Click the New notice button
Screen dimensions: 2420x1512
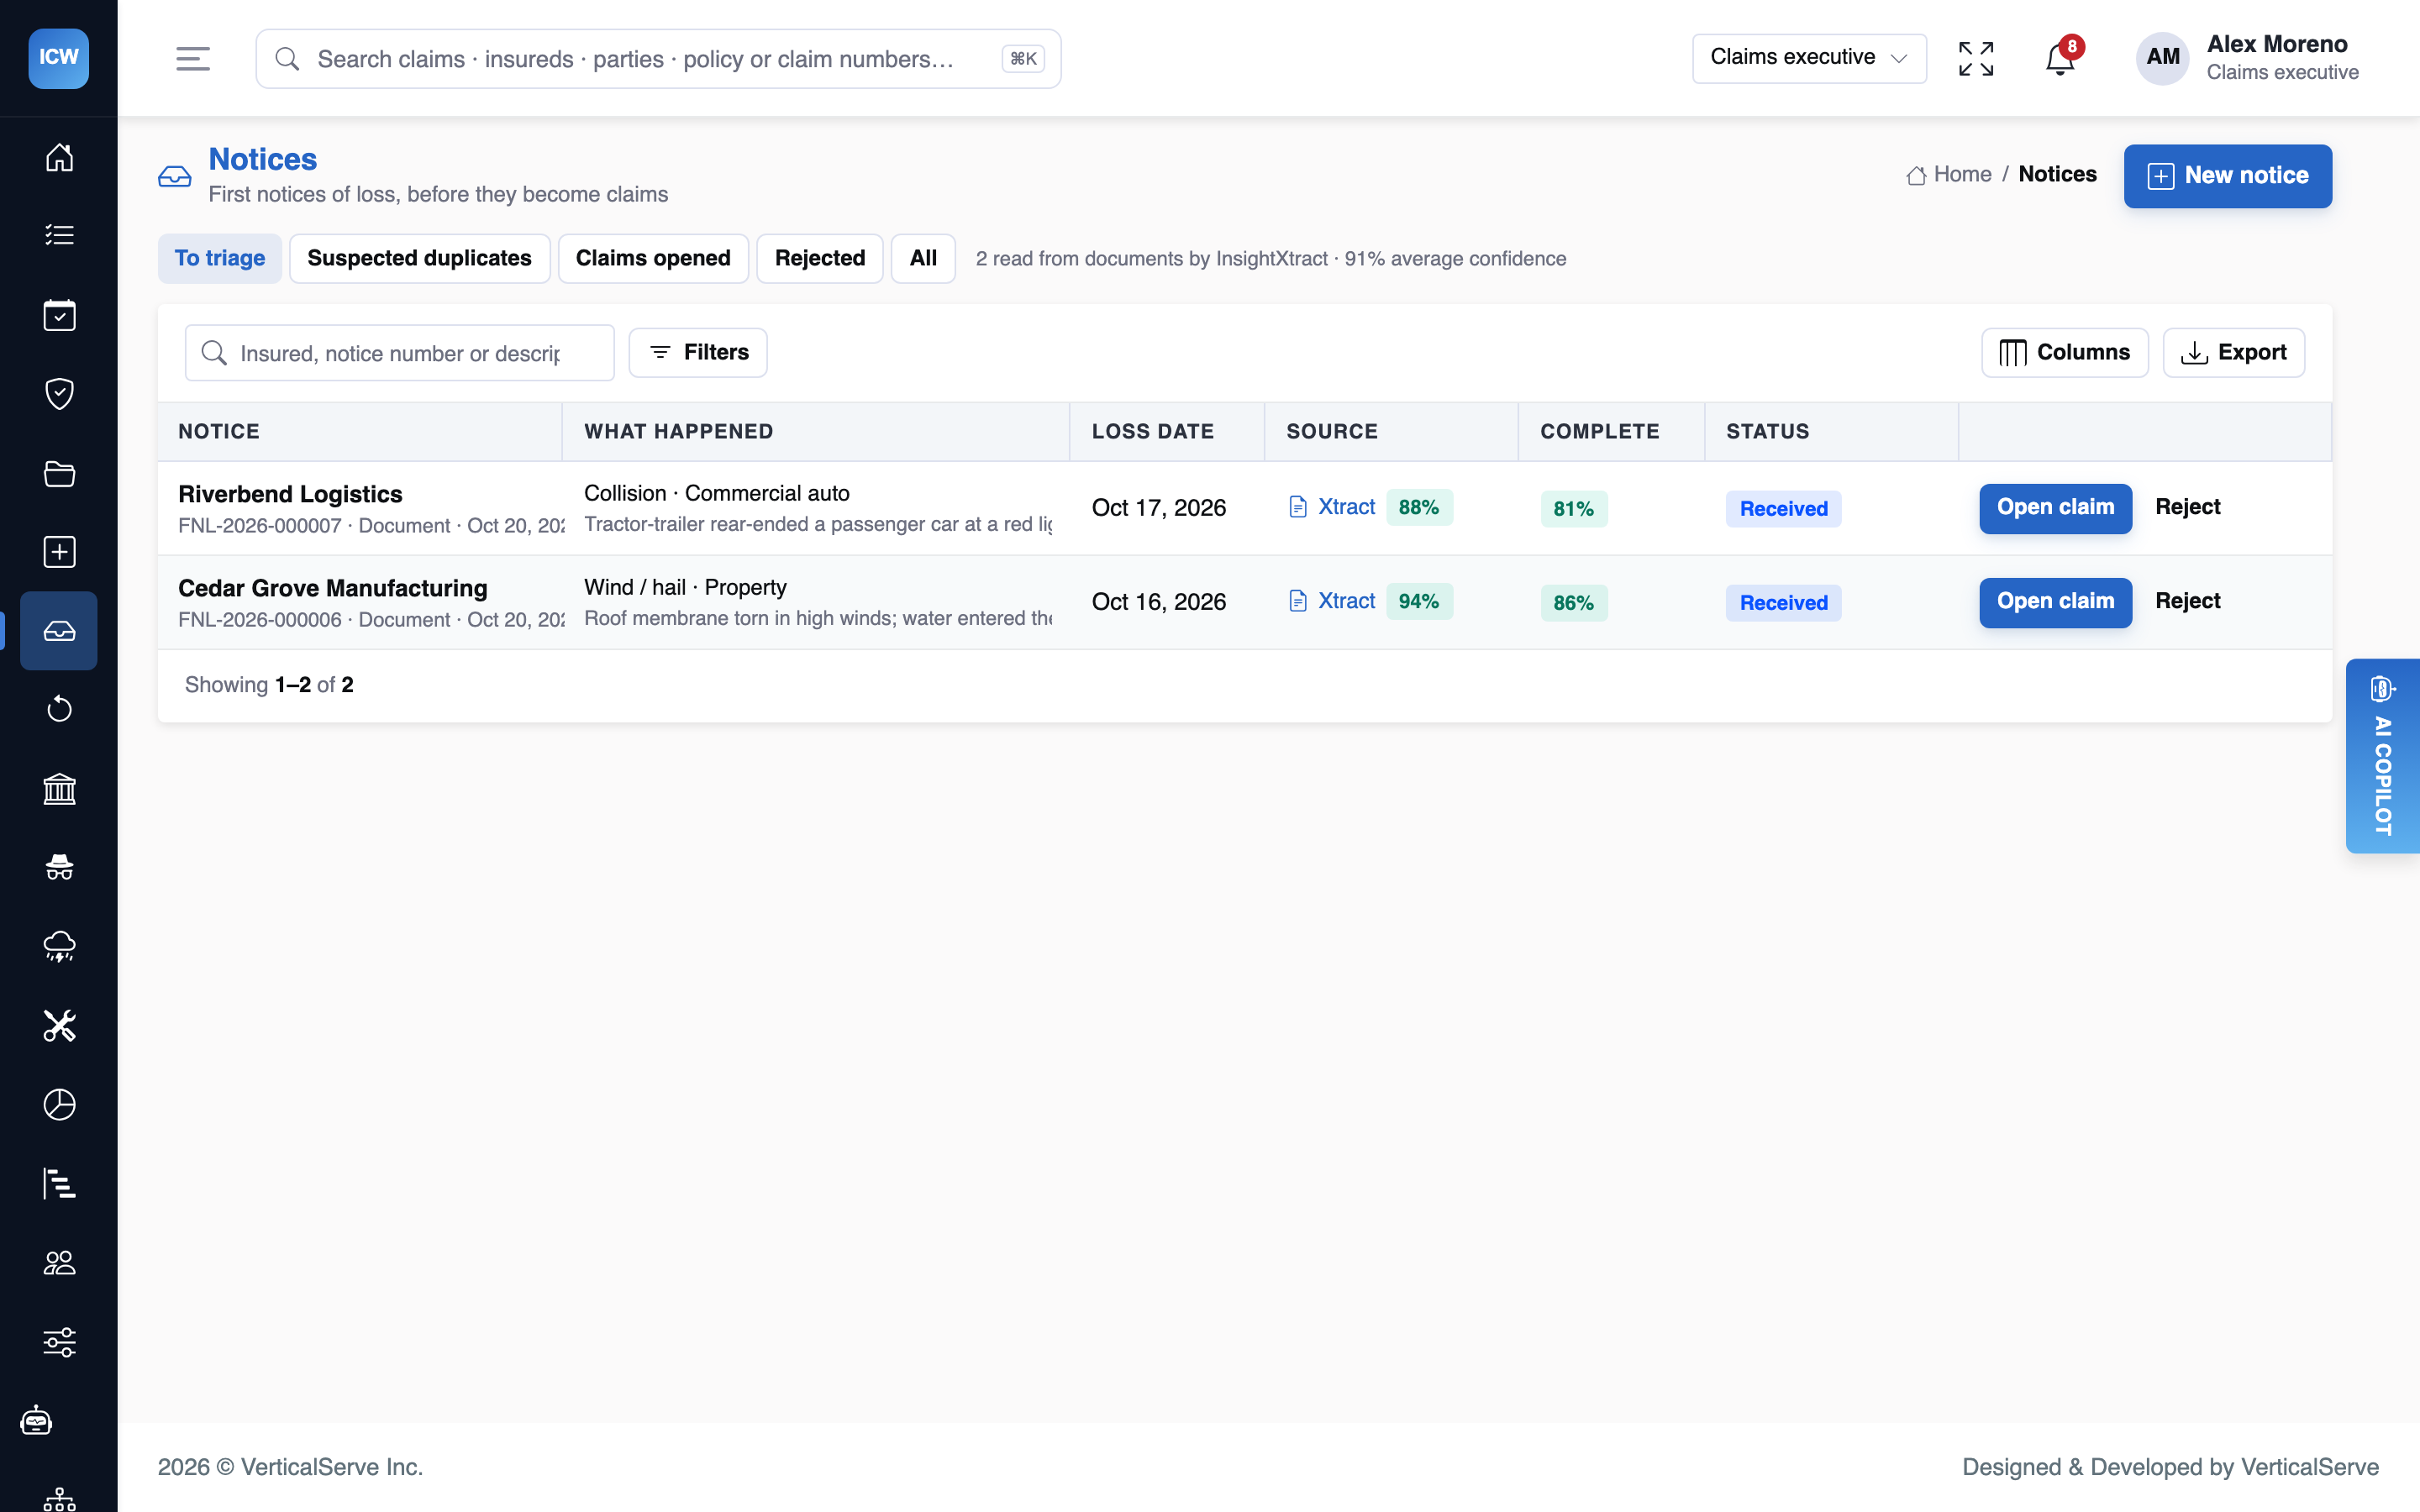coord(2227,176)
